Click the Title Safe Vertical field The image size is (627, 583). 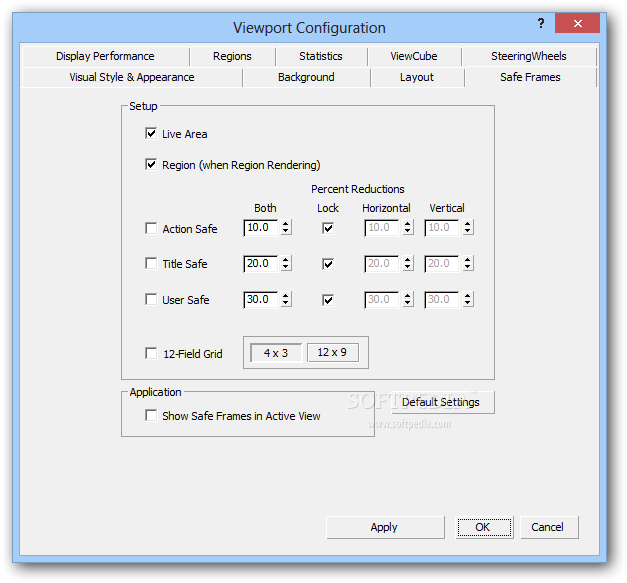(x=442, y=264)
